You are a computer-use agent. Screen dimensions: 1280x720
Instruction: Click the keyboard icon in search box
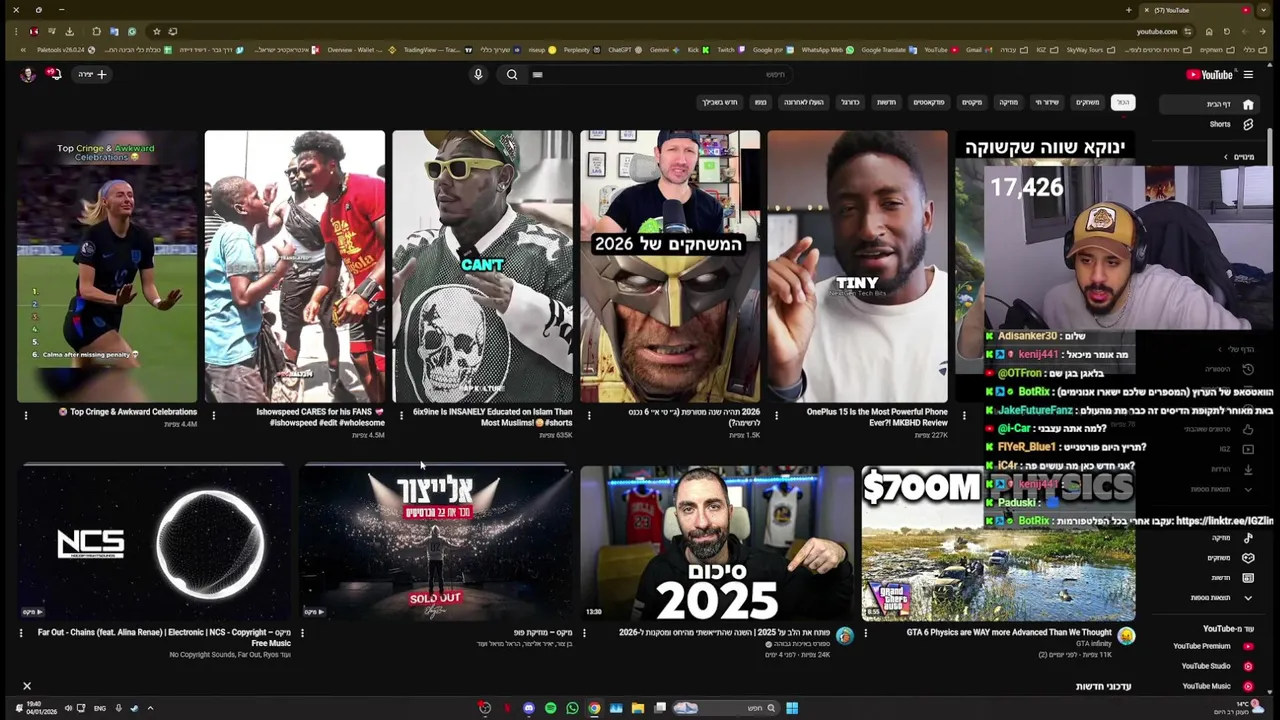(537, 74)
